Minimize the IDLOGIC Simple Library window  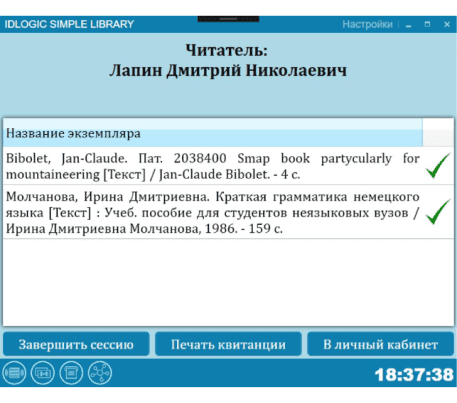(409, 25)
